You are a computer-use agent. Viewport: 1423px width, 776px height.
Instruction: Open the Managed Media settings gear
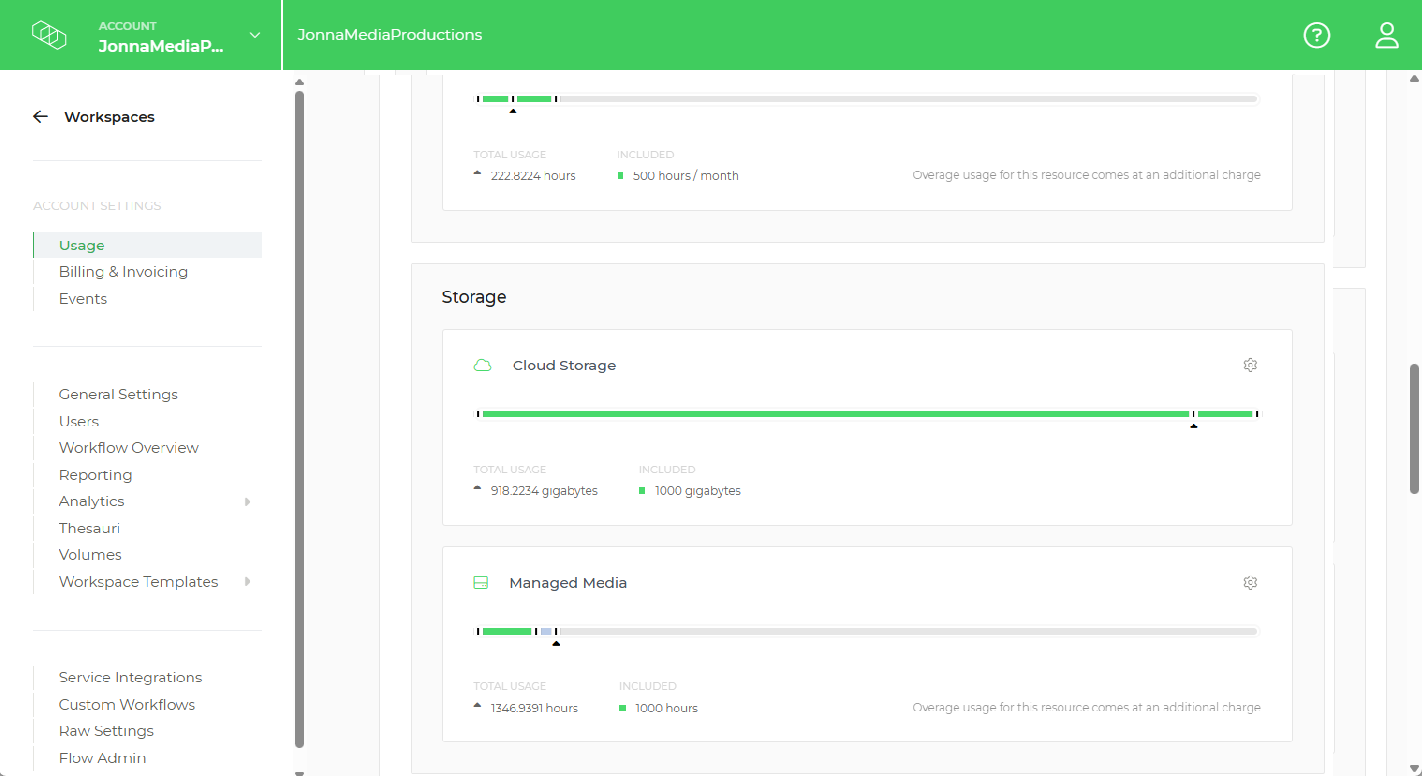coord(1250,582)
